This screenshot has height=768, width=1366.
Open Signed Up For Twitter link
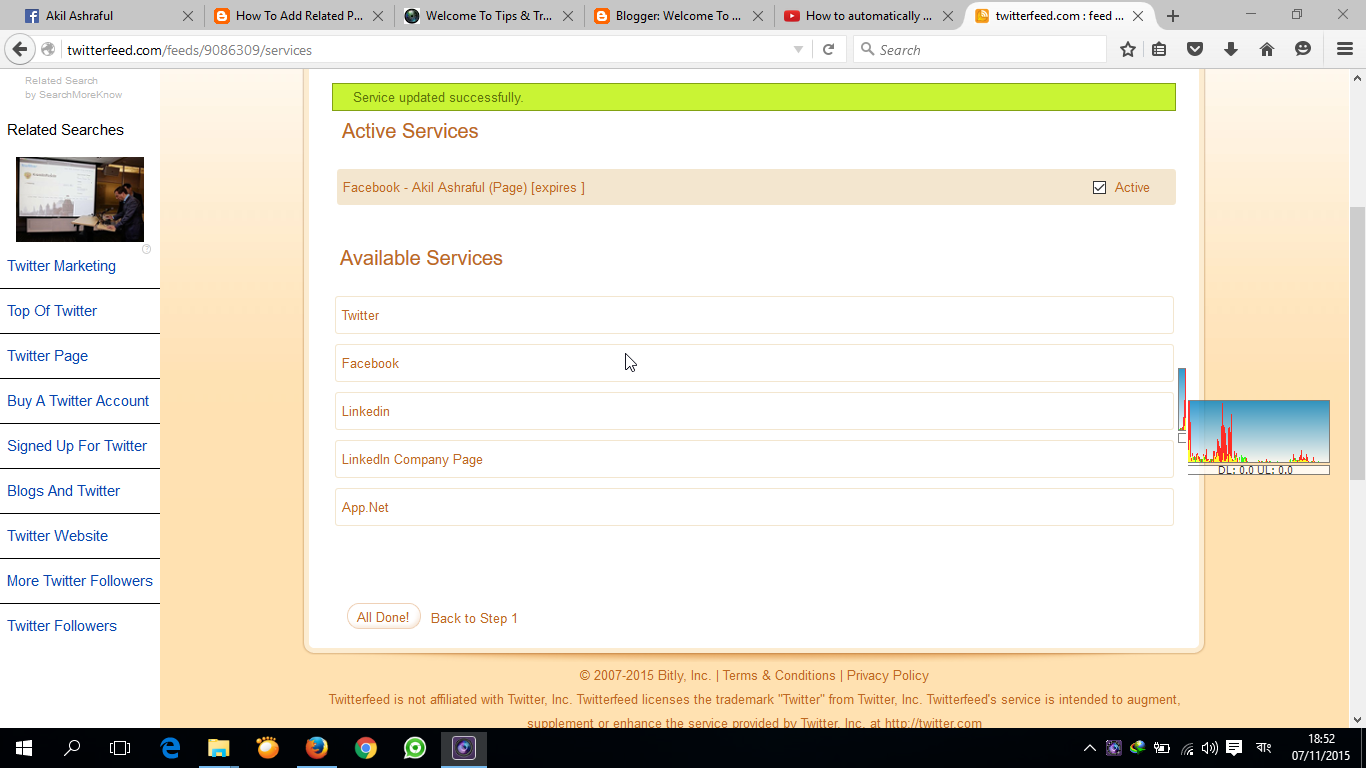coord(77,446)
